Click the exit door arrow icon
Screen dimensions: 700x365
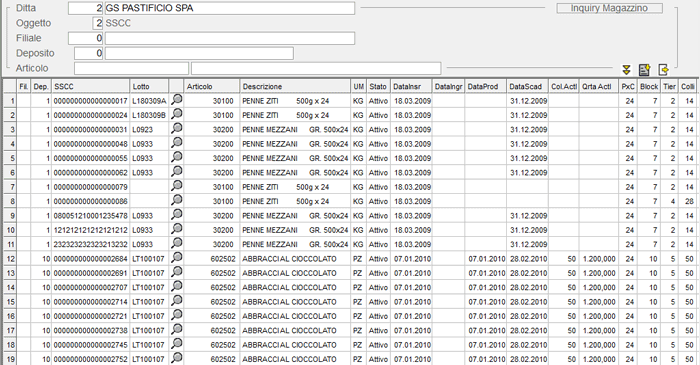663,70
